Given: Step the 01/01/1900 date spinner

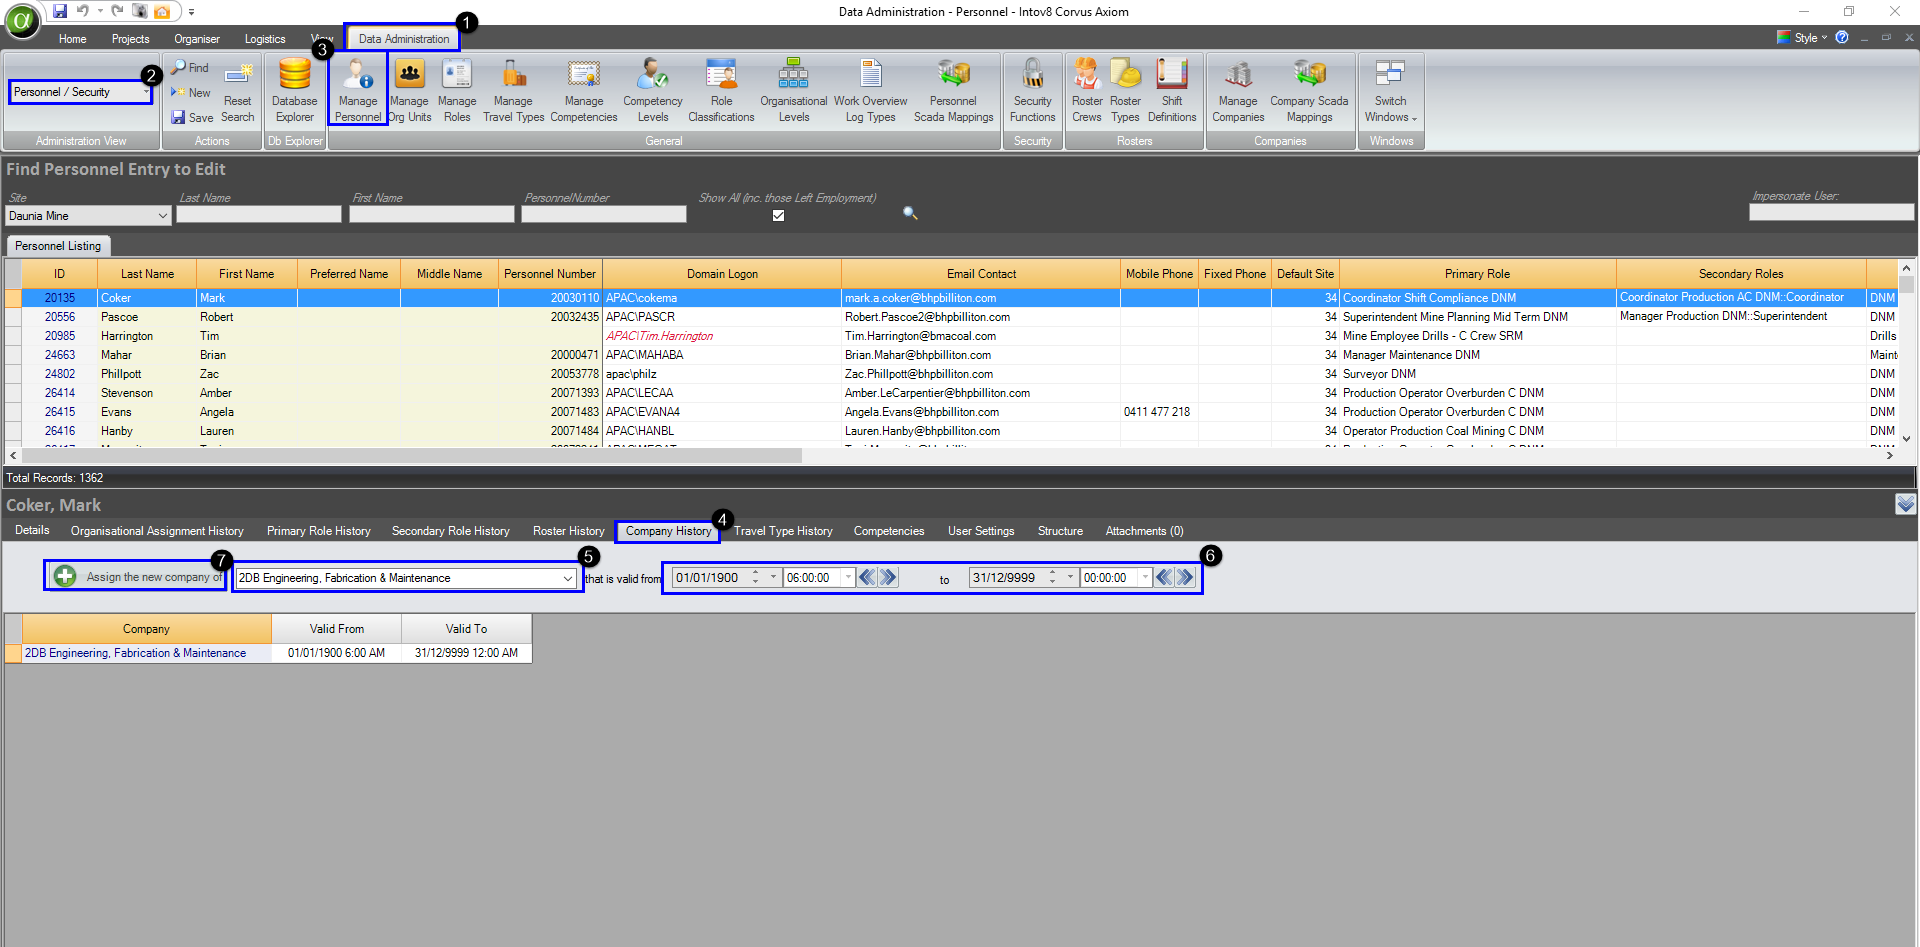Looking at the screenshot, I should (755, 577).
